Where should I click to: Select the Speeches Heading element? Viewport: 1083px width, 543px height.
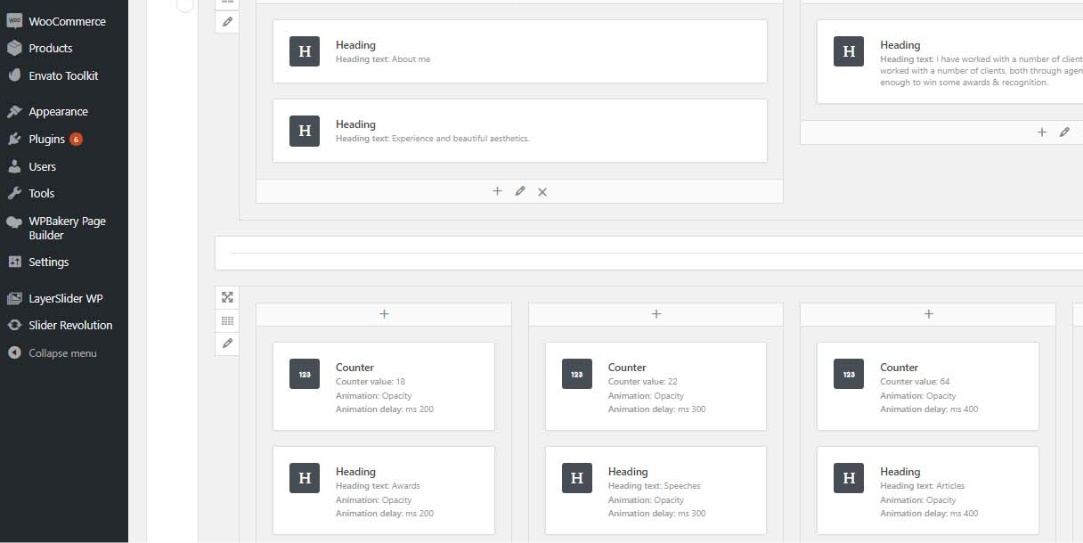click(x=656, y=490)
